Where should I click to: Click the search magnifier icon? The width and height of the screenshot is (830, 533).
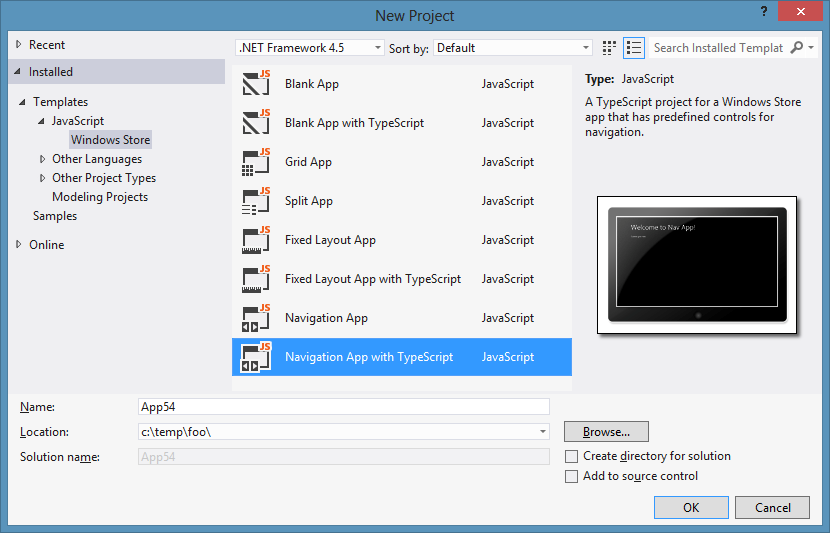(797, 48)
